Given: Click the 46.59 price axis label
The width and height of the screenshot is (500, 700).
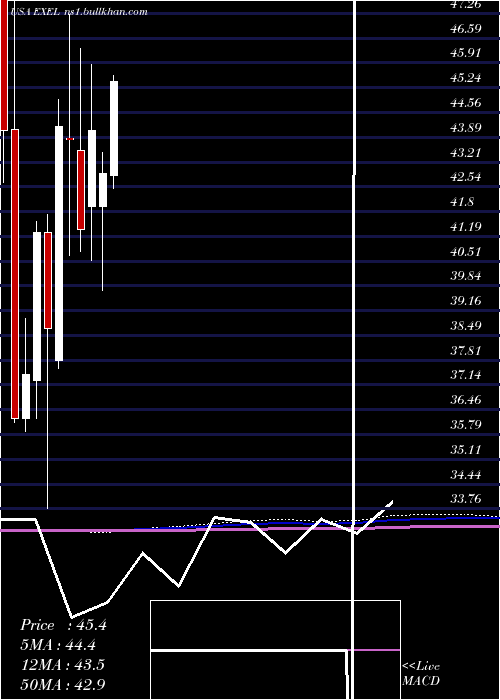Looking at the screenshot, I should click(x=466, y=29).
